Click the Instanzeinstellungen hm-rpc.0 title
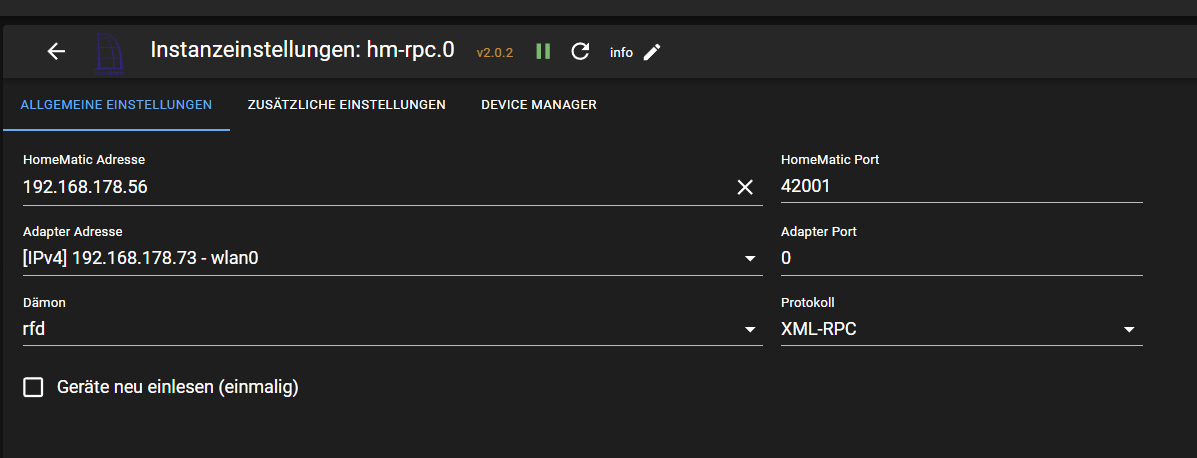The width and height of the screenshot is (1197, 458). pos(302,50)
